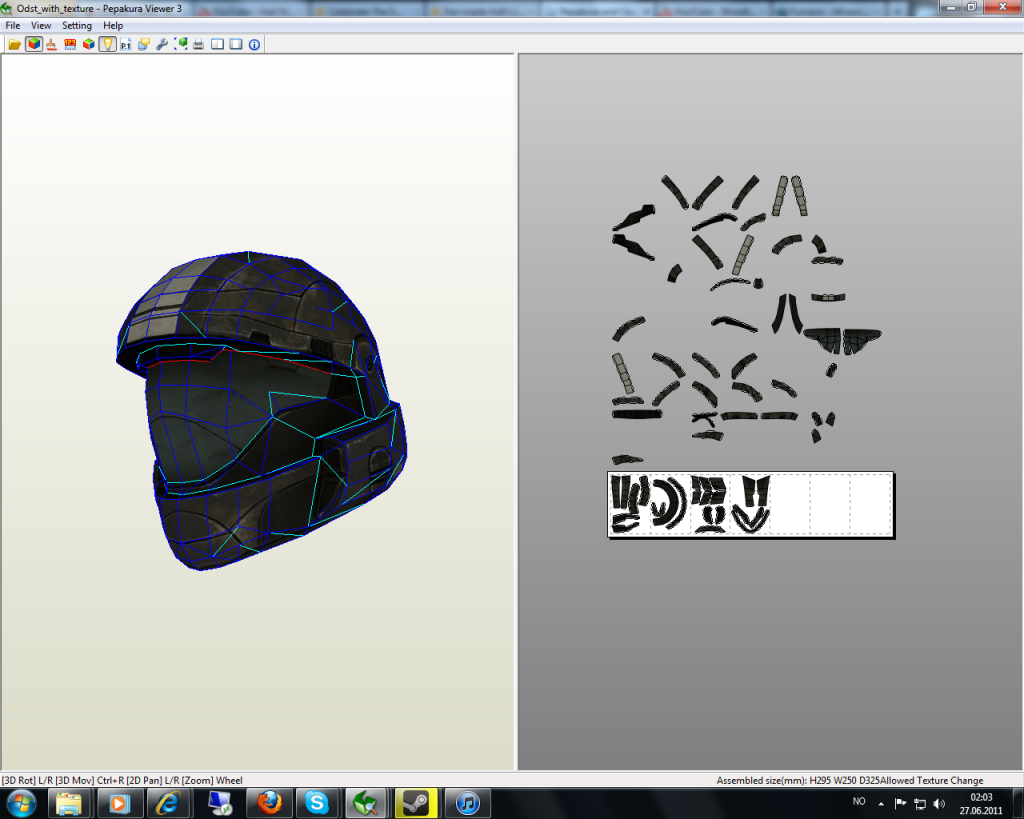1024x819 pixels.
Task: Click the blue information icon
Action: point(254,44)
